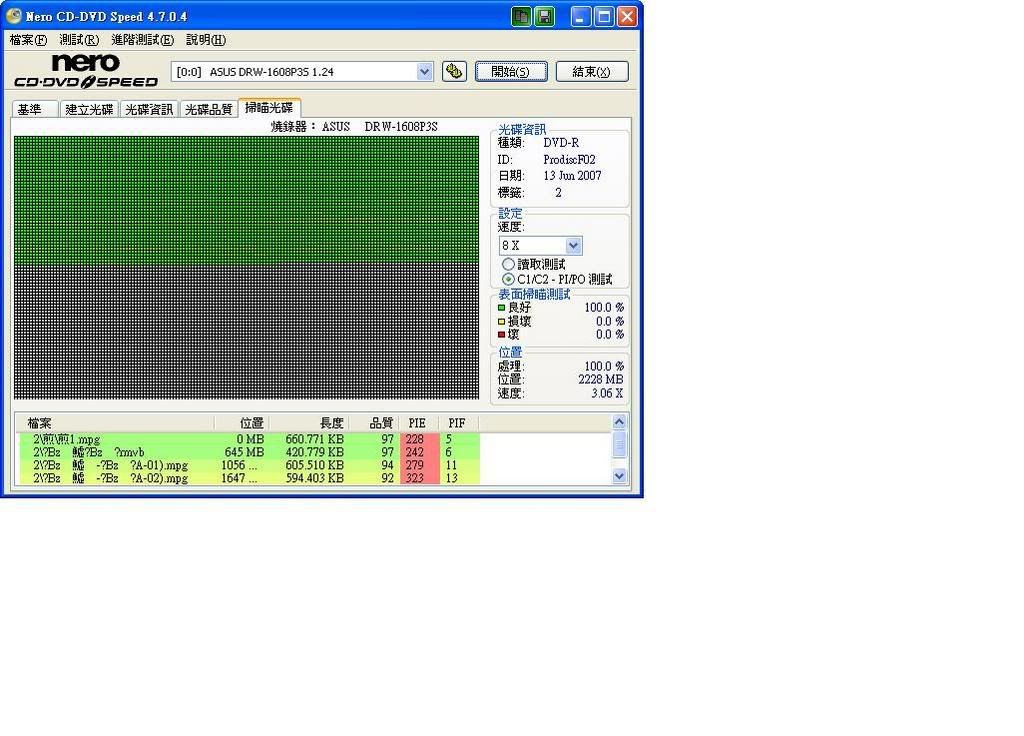Open the 進階測試(E) menu

pyautogui.click(x=142, y=40)
